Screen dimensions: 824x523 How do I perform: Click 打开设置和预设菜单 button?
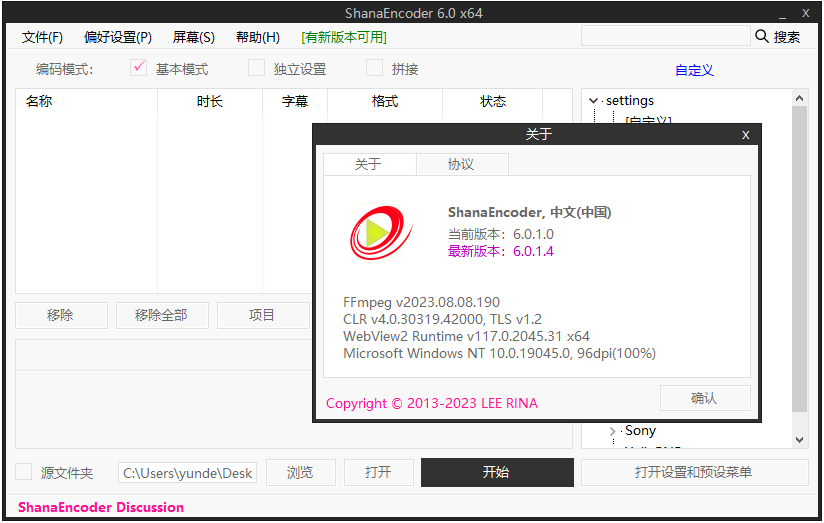tap(694, 472)
